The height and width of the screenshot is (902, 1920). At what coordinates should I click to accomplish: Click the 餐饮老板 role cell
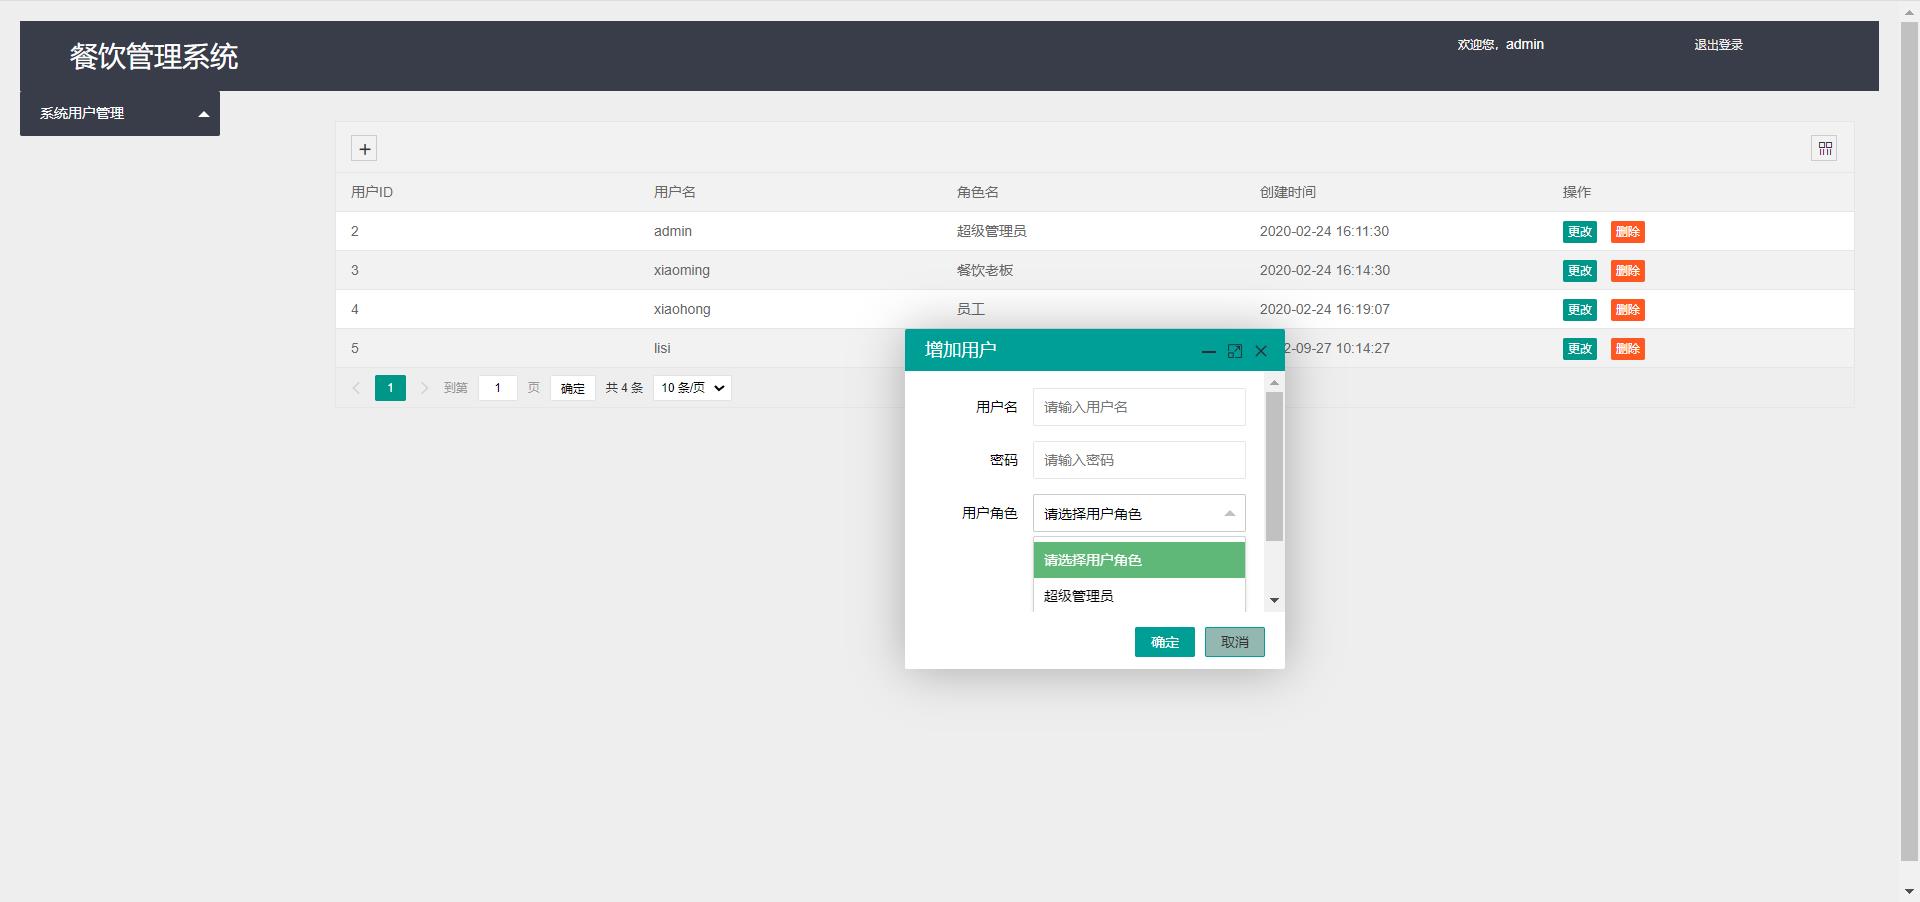(x=985, y=270)
